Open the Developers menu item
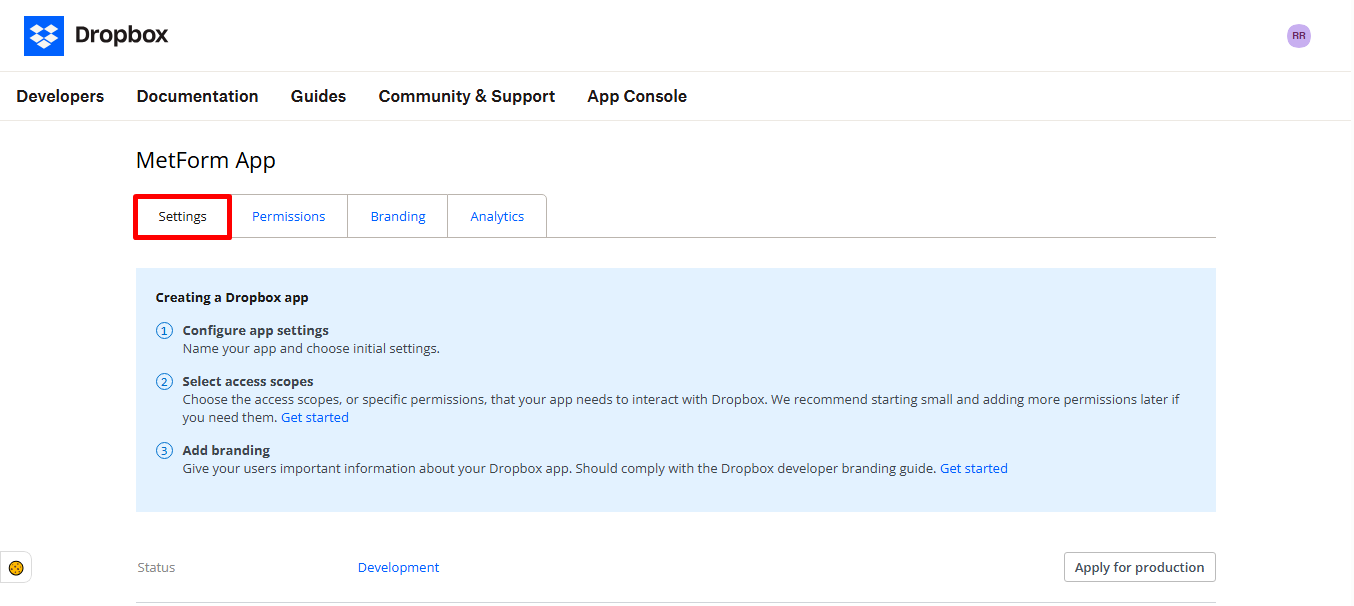Screen dimensions: 1354x606 pos(60,96)
